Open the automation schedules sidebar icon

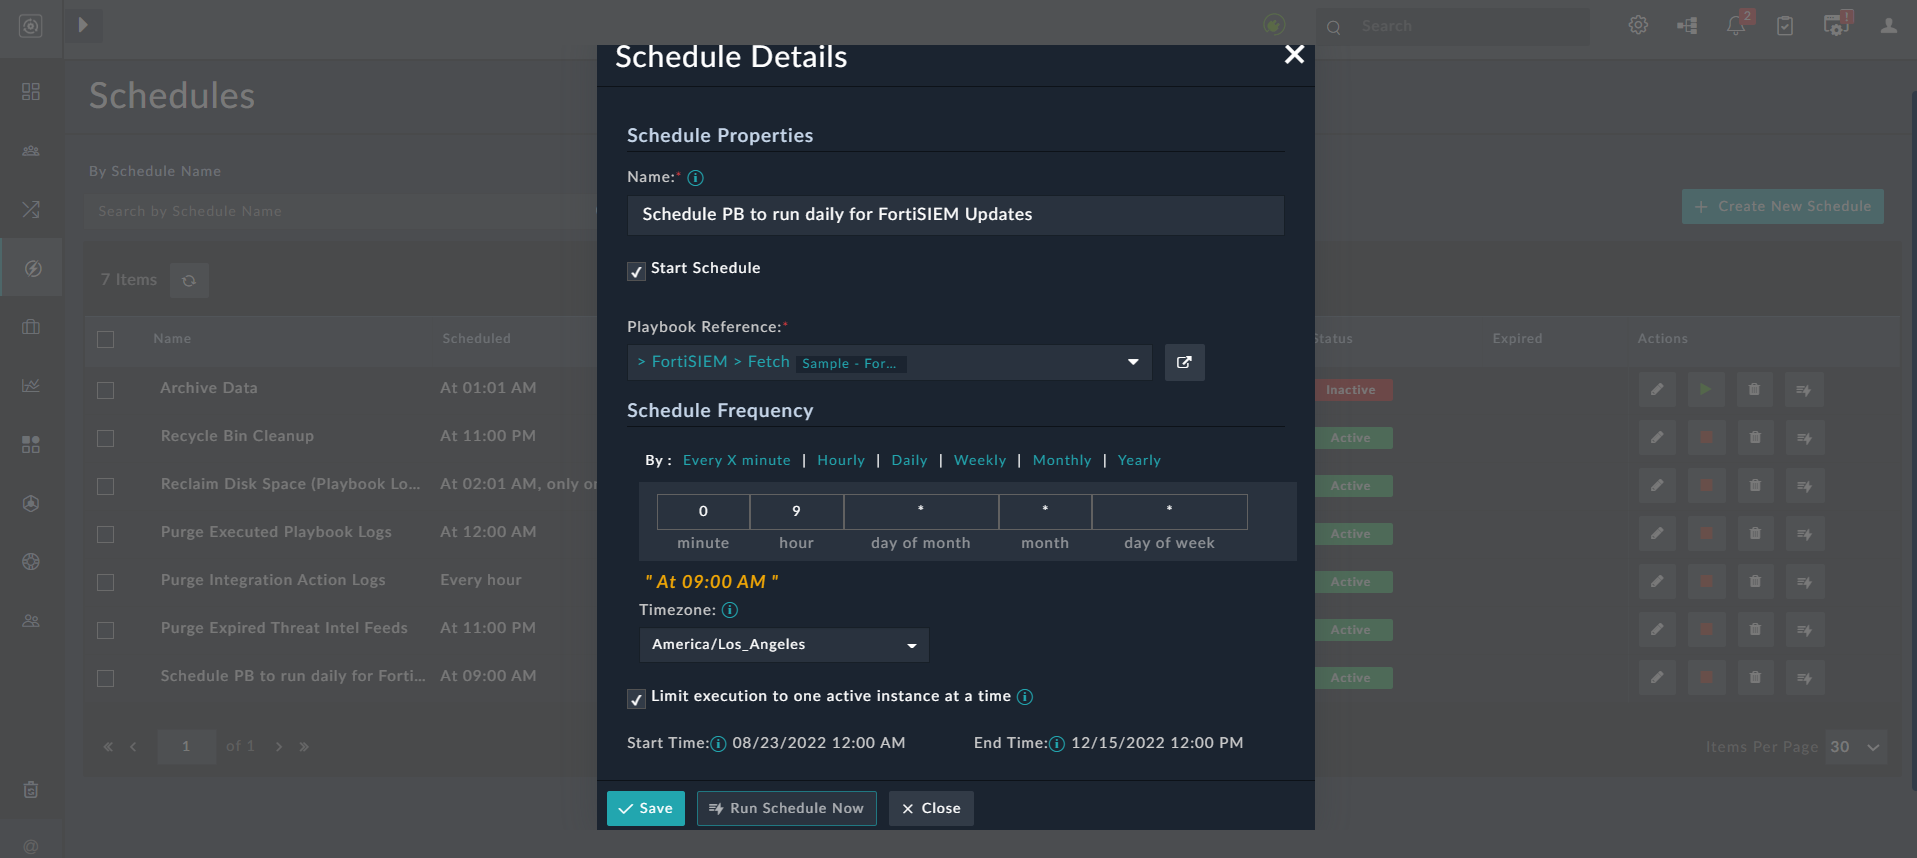32,268
